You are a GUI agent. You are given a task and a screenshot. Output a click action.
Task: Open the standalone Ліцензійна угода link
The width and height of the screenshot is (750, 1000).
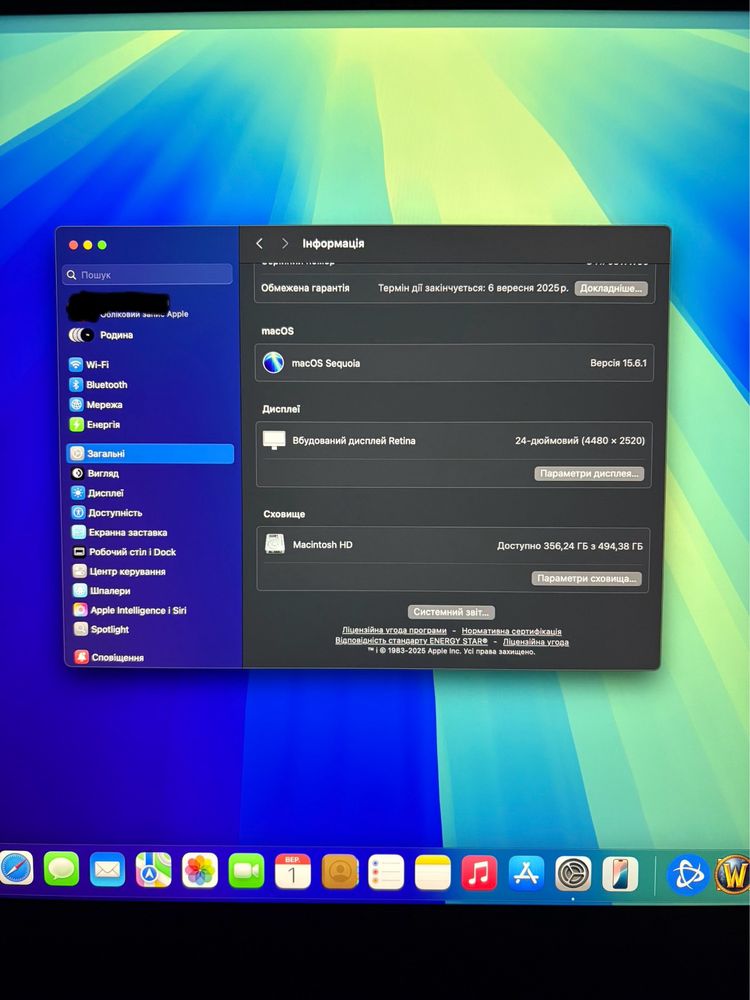tap(536, 642)
